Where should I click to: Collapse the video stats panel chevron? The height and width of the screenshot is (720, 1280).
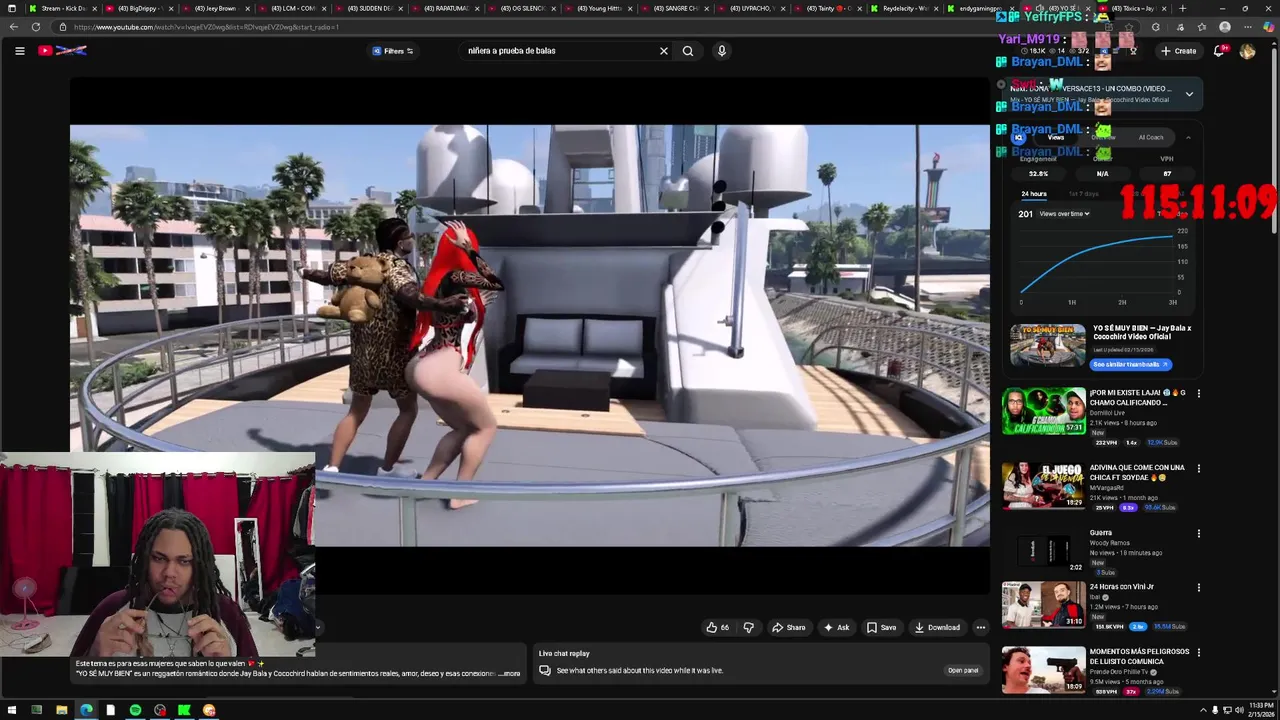(1188, 137)
